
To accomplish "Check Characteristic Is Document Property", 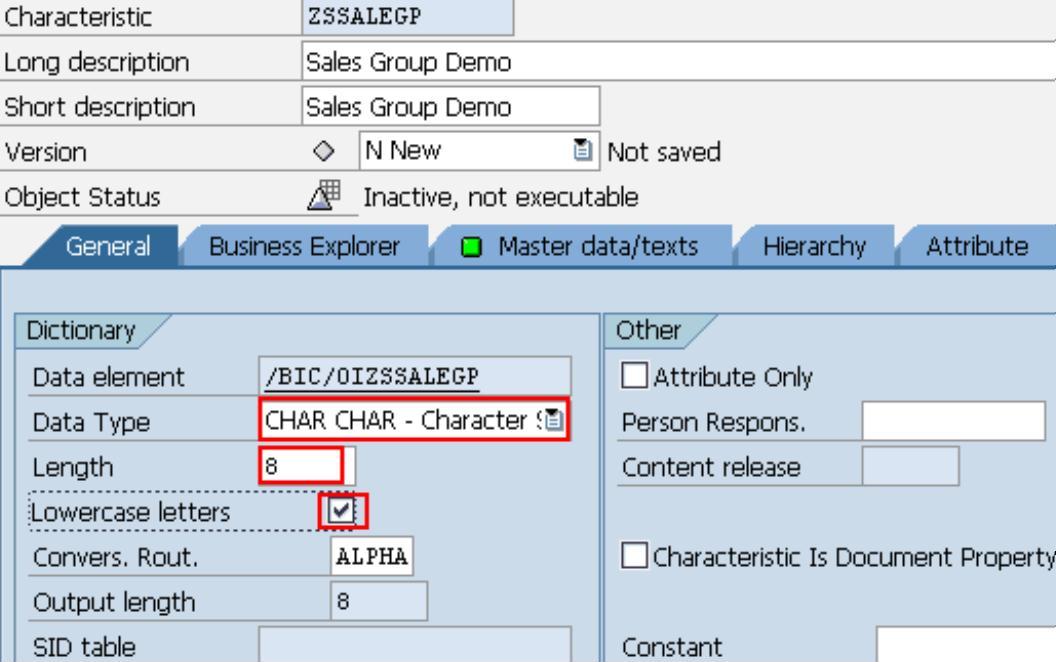I will click(634, 556).
